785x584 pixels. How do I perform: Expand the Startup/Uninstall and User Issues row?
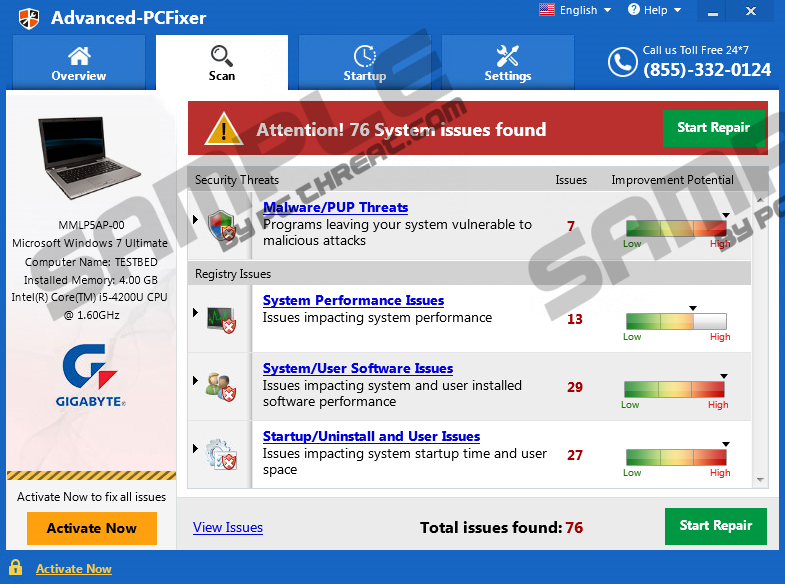tap(196, 448)
